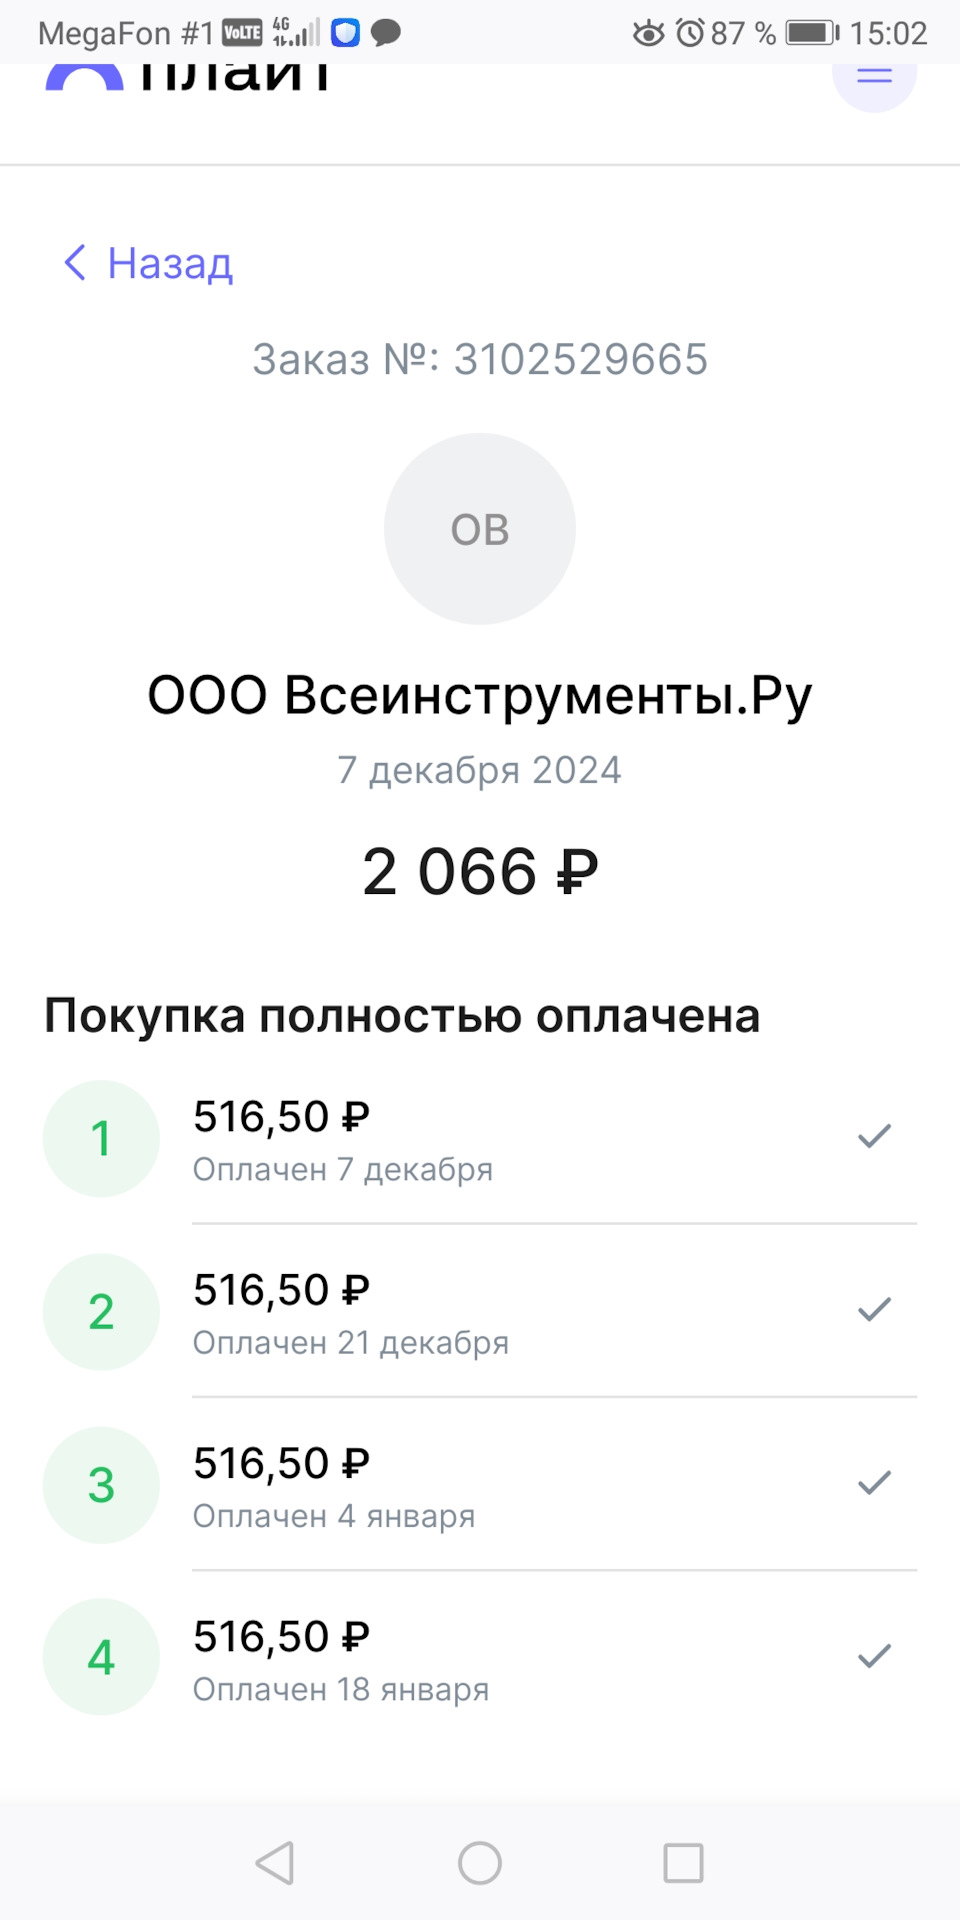Tap checkmark for 18 января payment
Screen dimensions: 960x1920
pyautogui.click(x=874, y=1656)
